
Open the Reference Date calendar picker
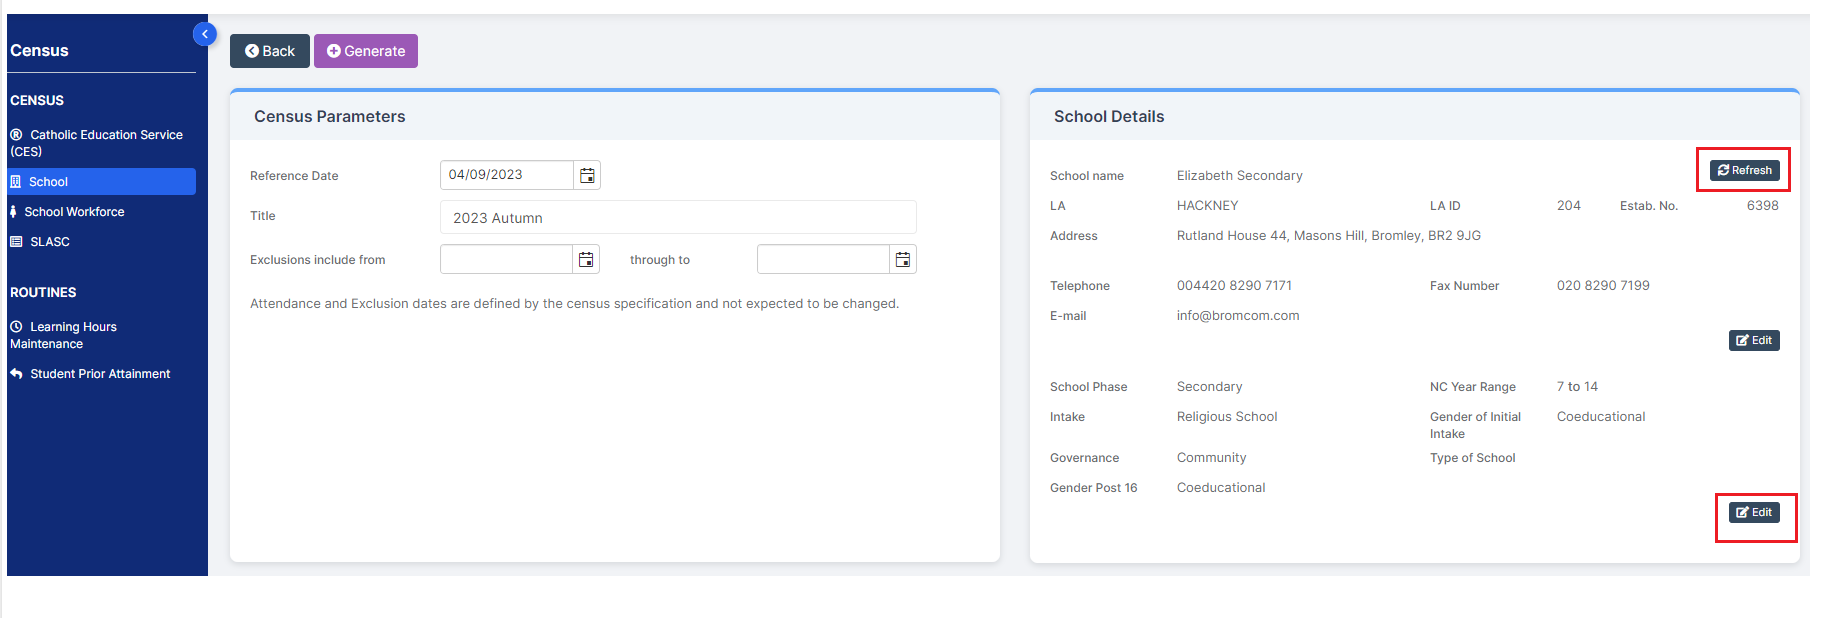point(587,175)
